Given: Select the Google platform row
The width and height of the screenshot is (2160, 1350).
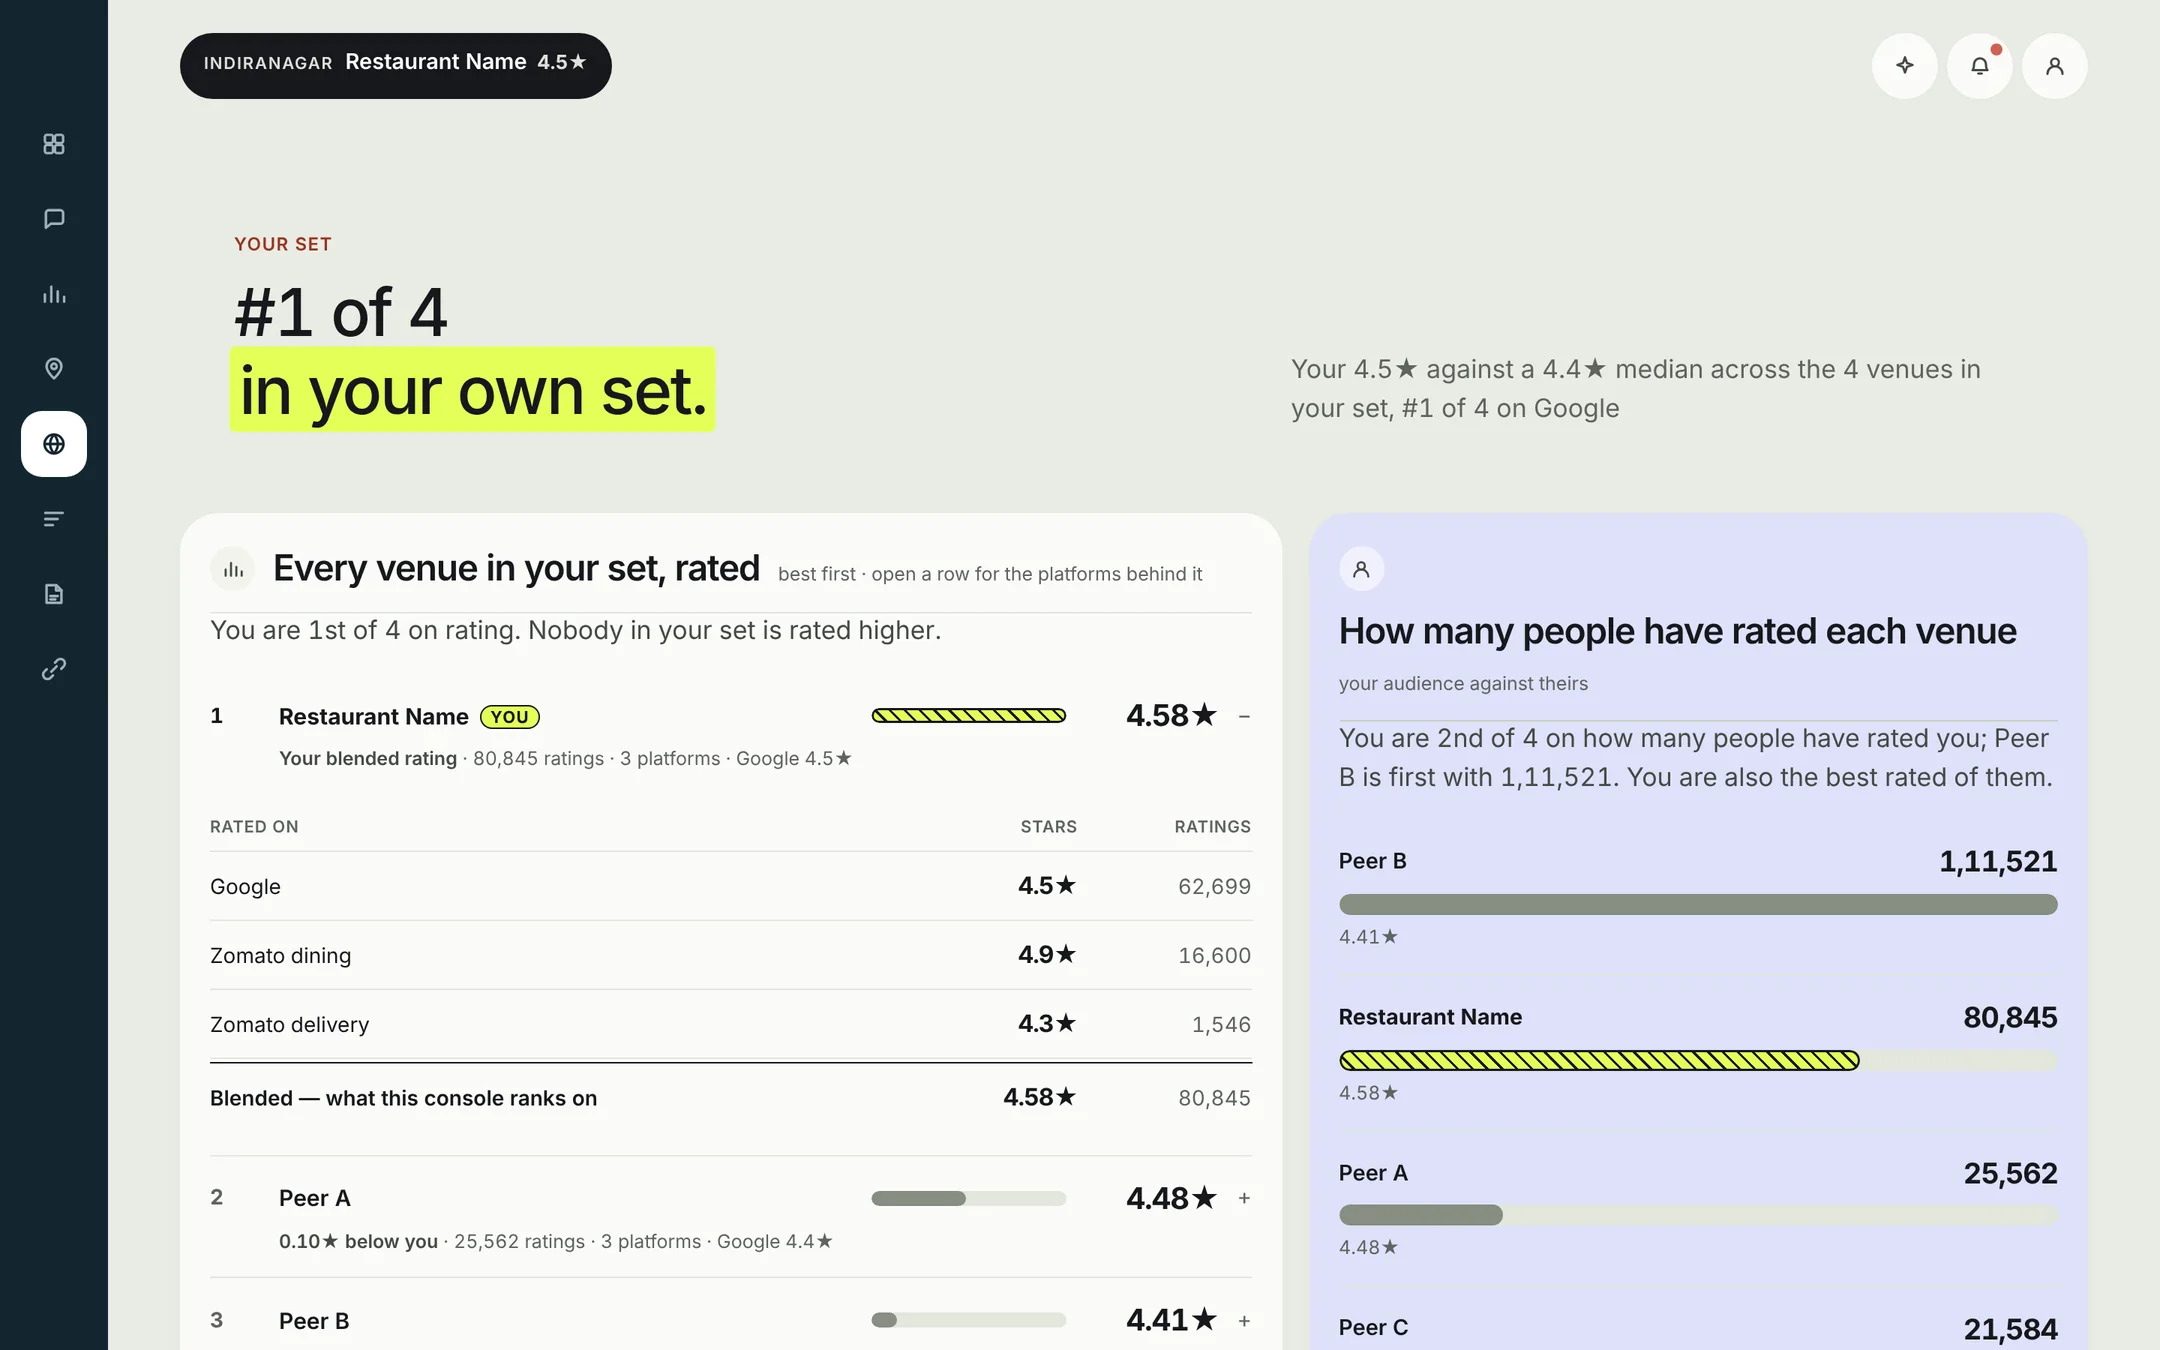Looking at the screenshot, I should click(730, 886).
